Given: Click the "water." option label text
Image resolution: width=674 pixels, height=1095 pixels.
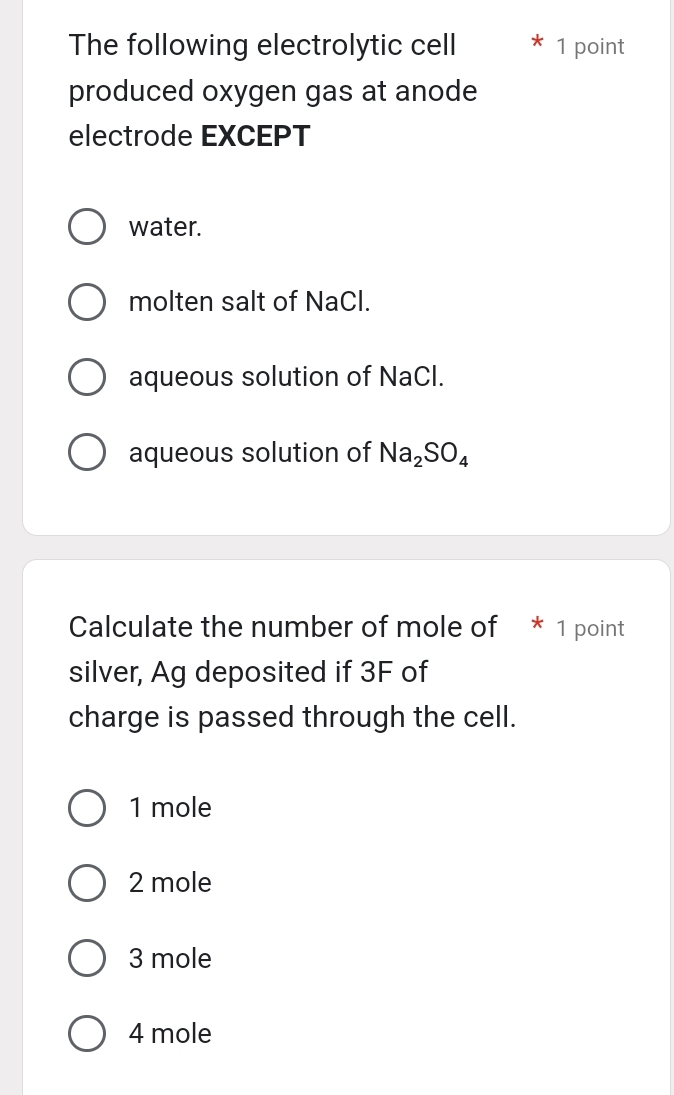Looking at the screenshot, I should (165, 226).
